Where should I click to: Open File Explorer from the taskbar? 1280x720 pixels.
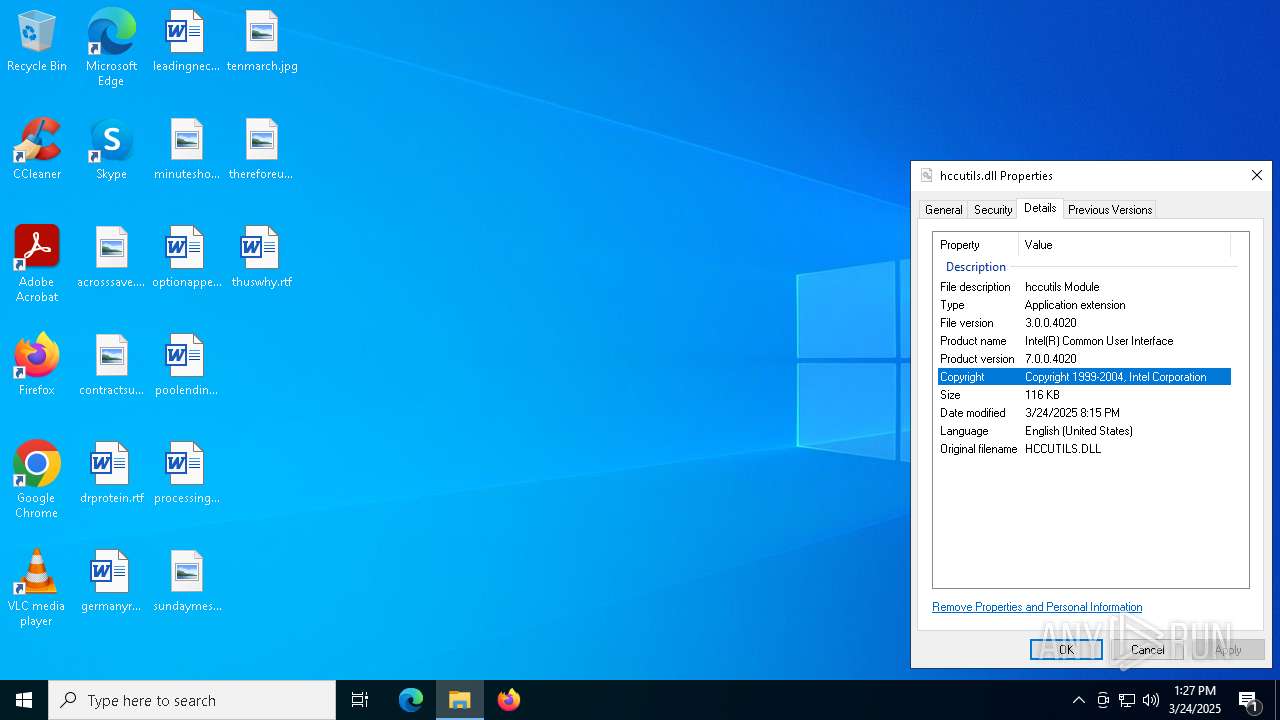coord(460,700)
